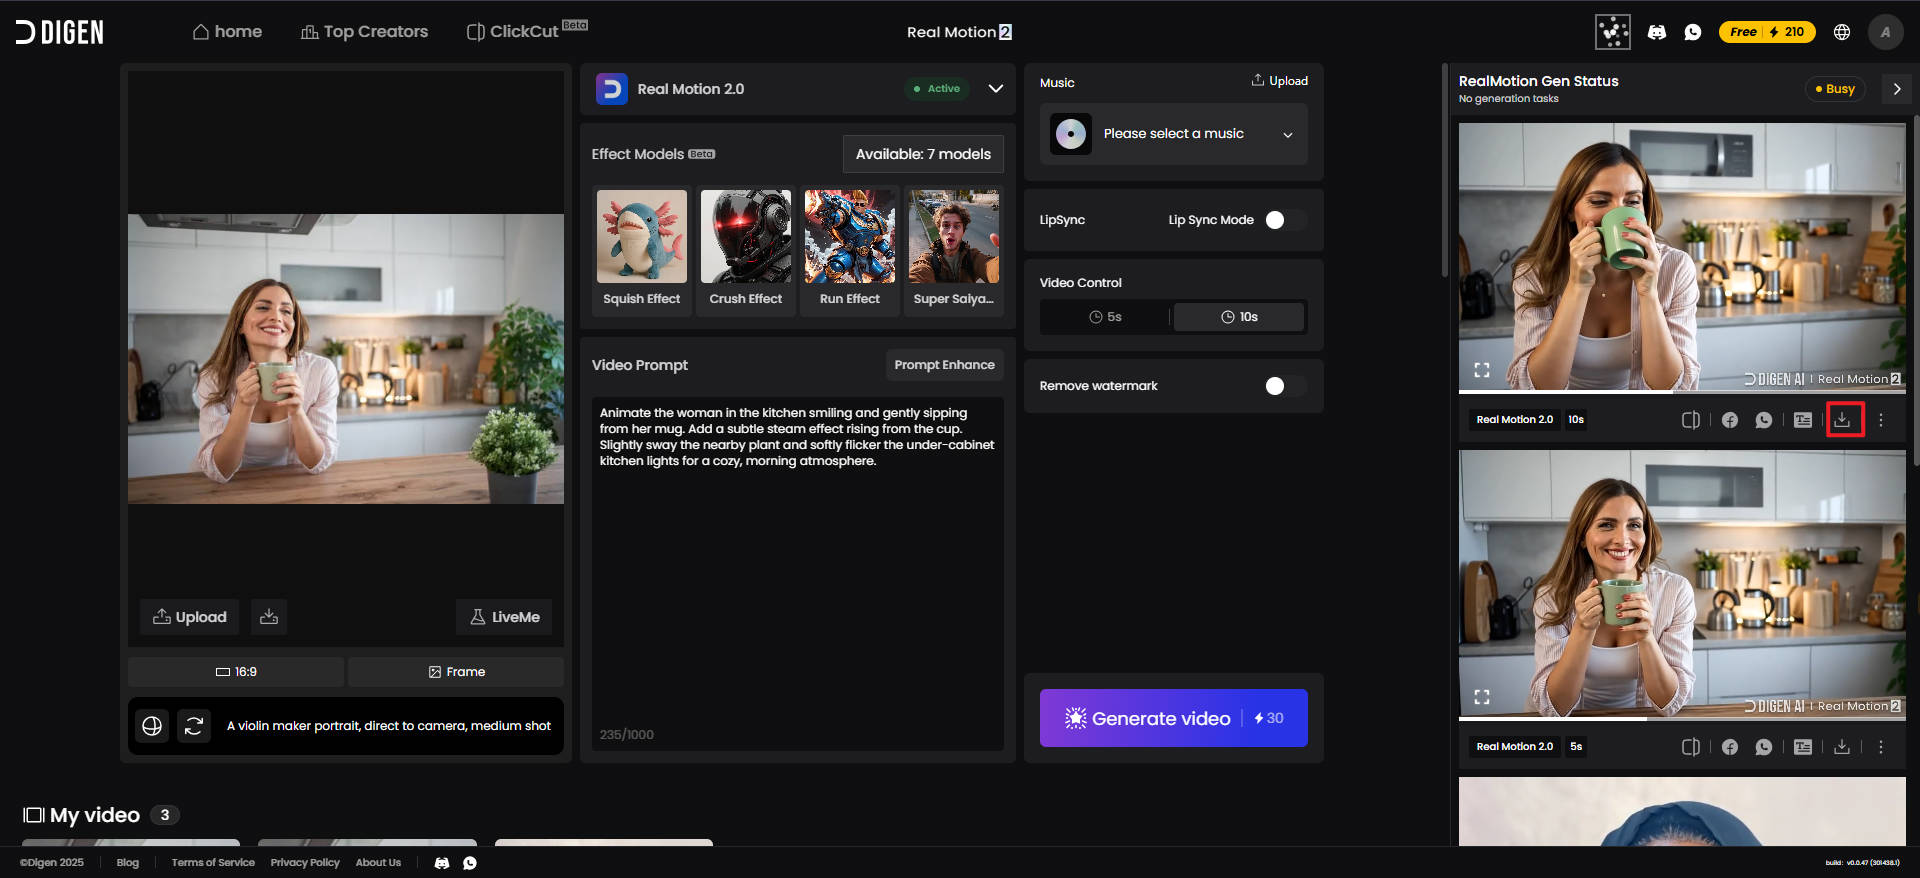This screenshot has height=878, width=1920.
Task: Go to the home tab
Action: pyautogui.click(x=227, y=32)
